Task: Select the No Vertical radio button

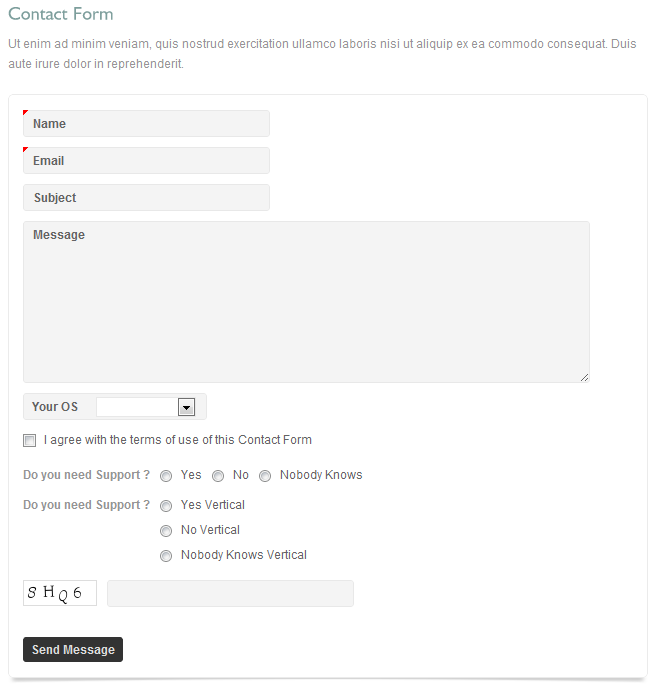Action: [166, 531]
